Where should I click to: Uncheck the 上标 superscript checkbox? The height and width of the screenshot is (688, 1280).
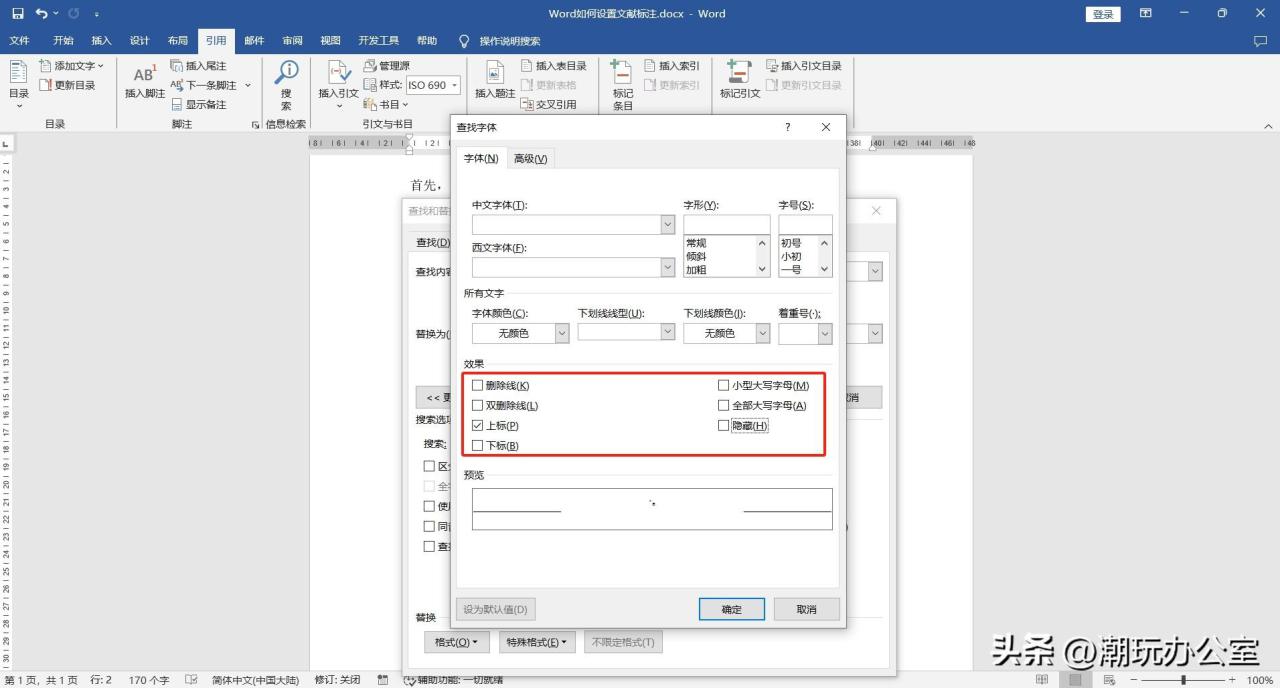(477, 425)
